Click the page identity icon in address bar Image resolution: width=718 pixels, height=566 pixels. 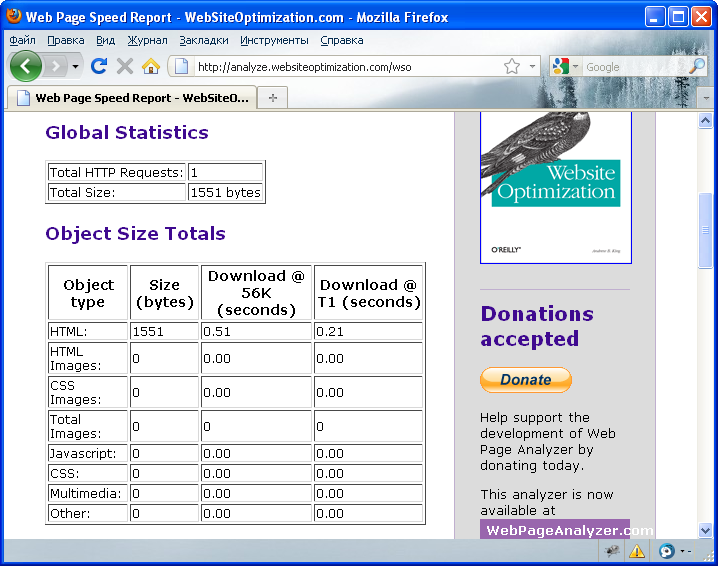click(182, 67)
